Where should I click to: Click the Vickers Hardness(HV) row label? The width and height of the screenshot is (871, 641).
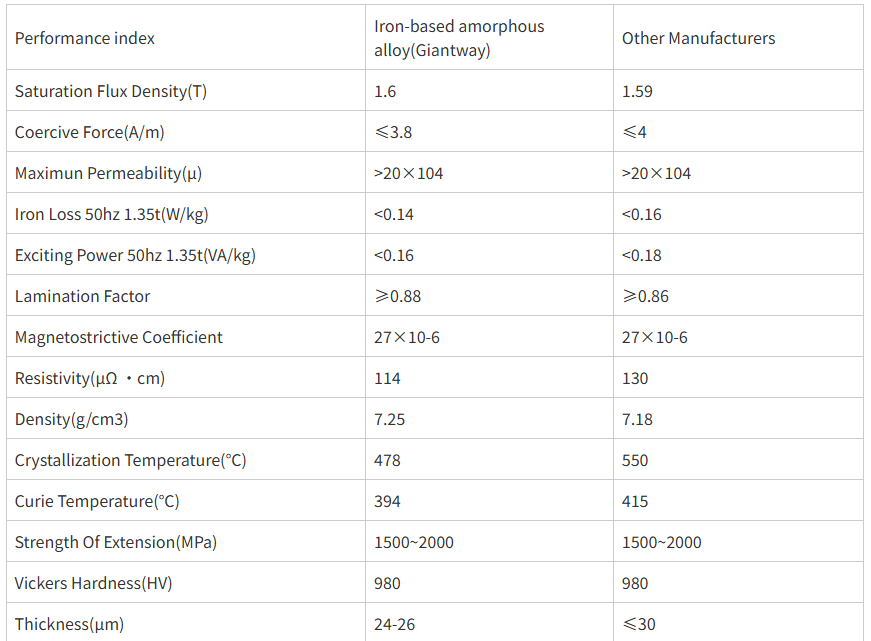pos(93,584)
